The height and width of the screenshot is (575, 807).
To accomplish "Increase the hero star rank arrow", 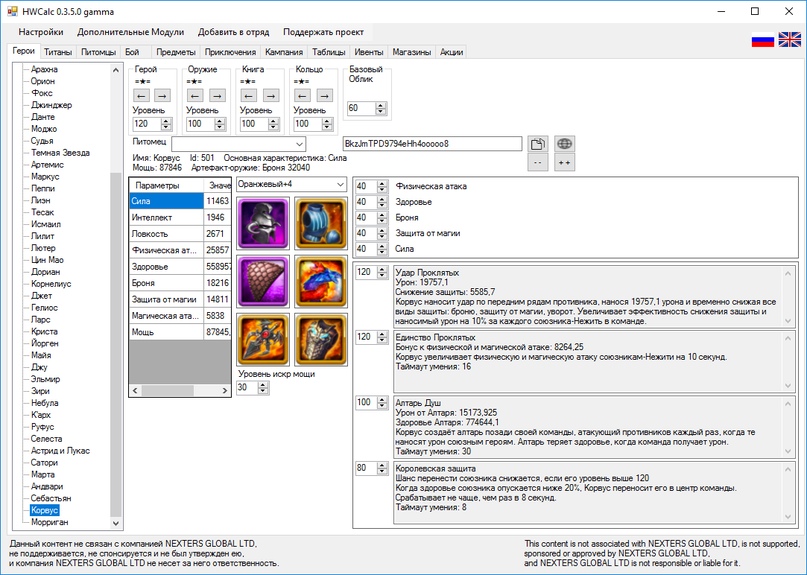I will tap(162, 95).
